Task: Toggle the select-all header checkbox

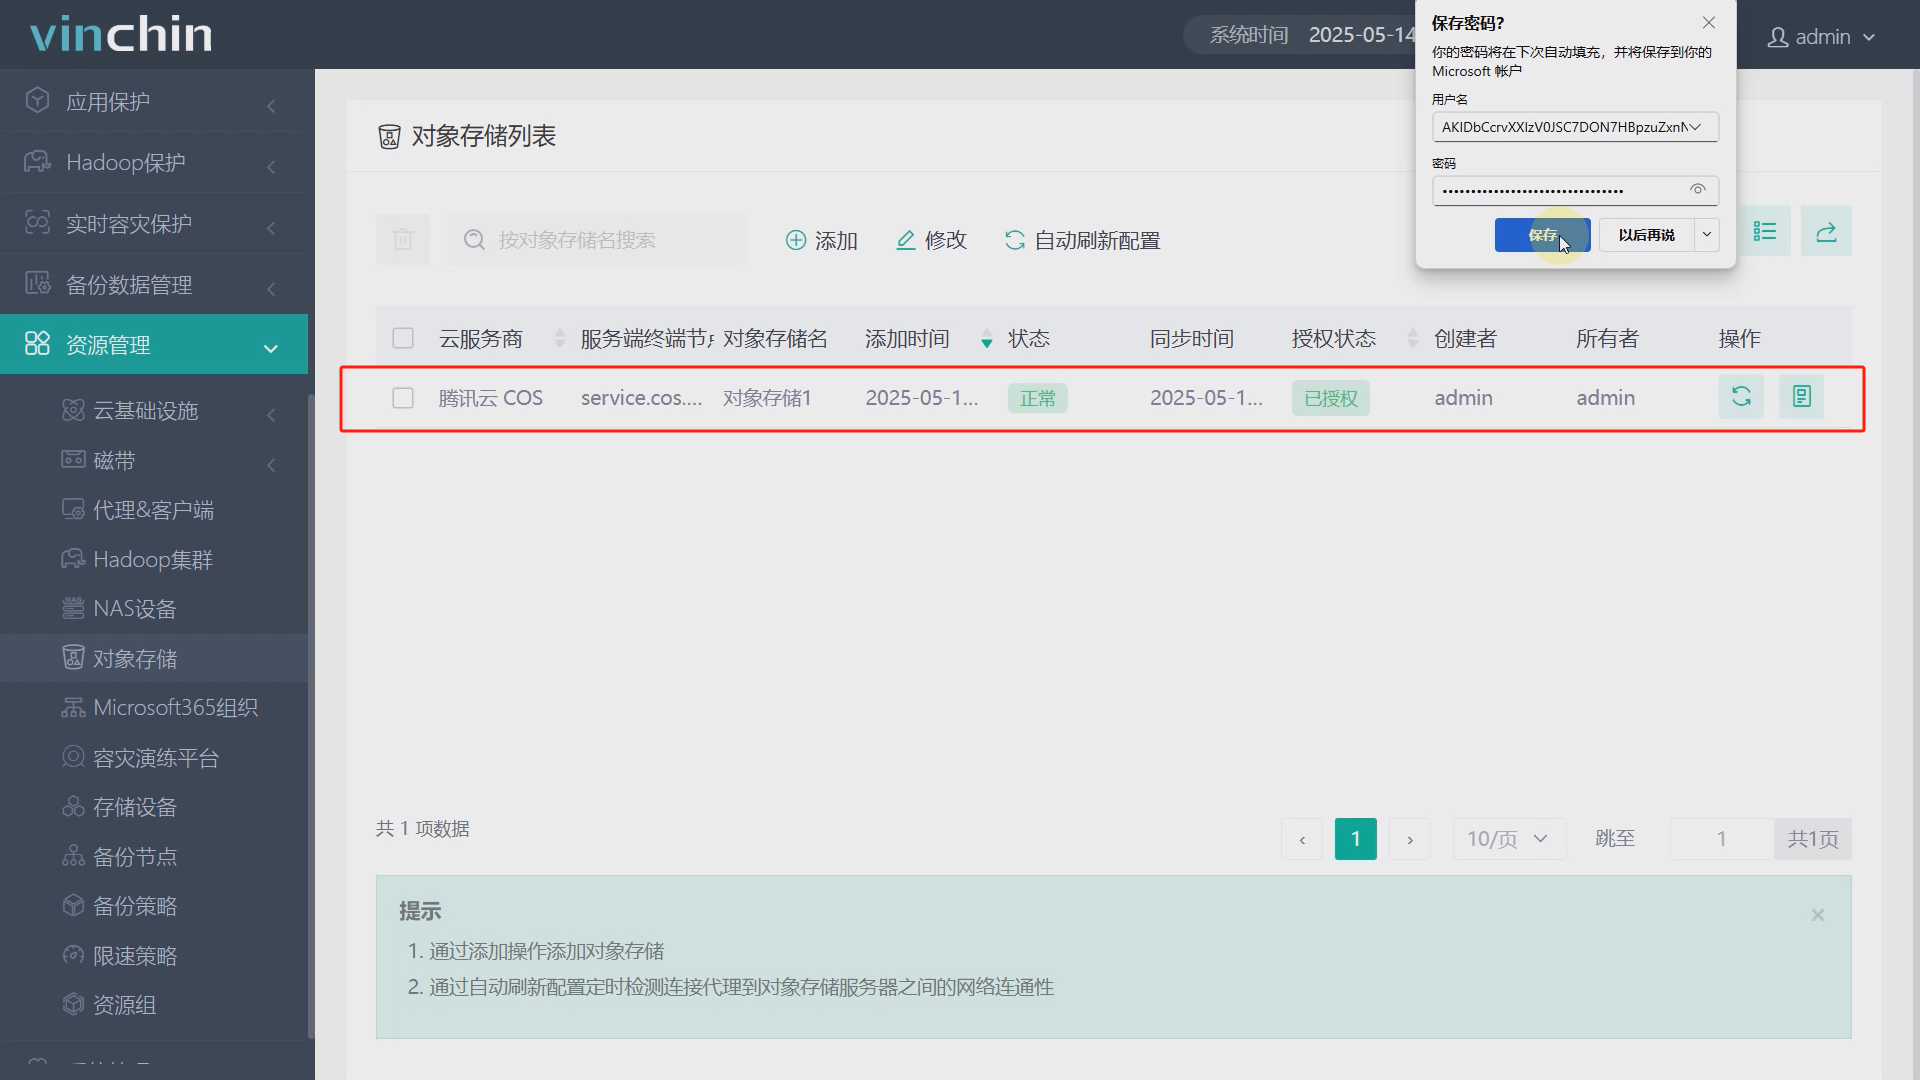Action: 403,338
